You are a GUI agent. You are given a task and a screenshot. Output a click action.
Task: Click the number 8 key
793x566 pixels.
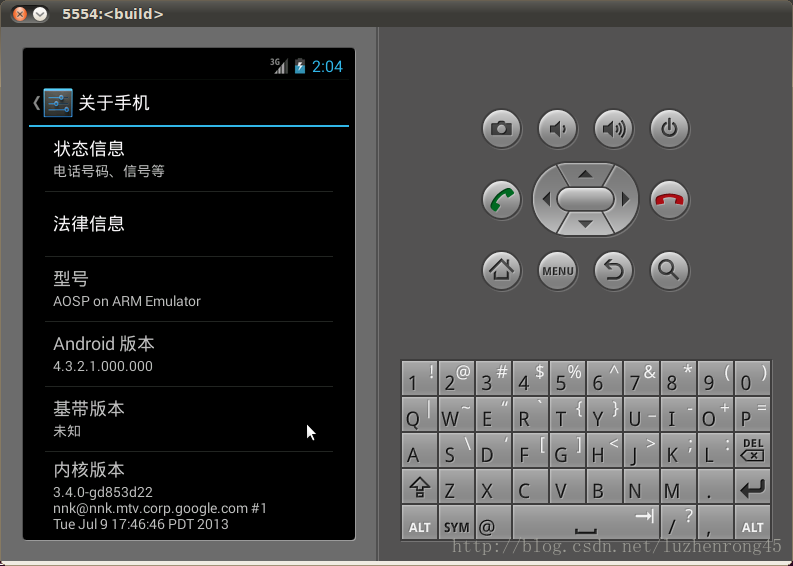point(679,378)
